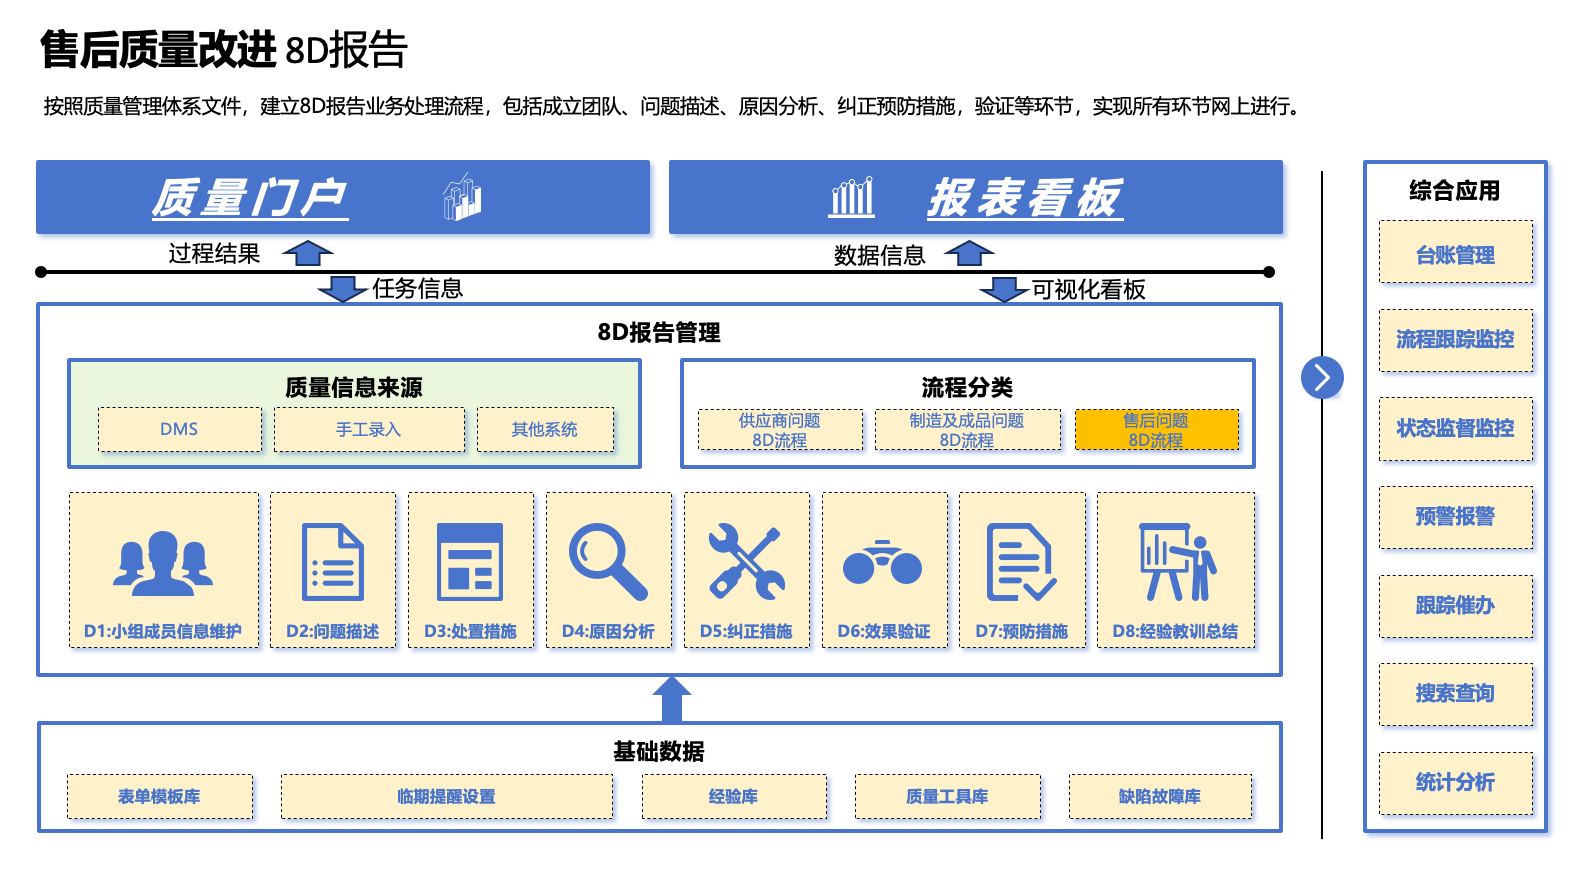Select the D3 layout template icon

click(x=470, y=562)
